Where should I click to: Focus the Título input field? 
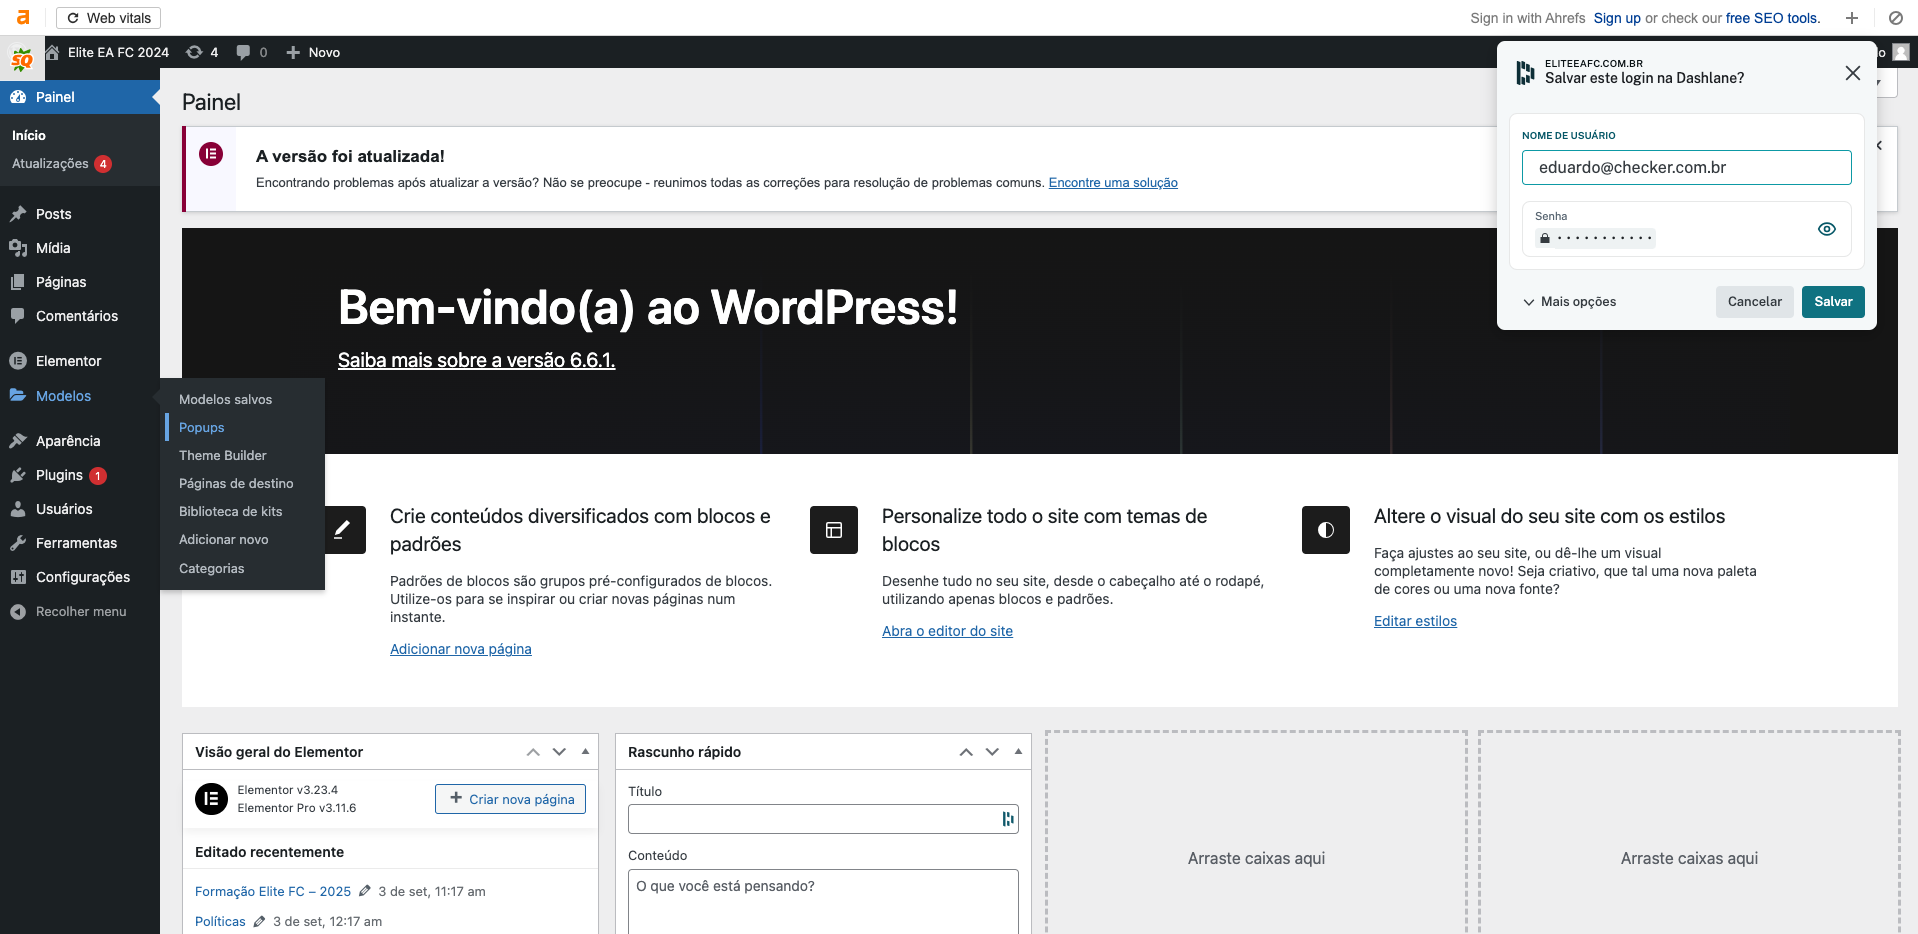pos(822,819)
